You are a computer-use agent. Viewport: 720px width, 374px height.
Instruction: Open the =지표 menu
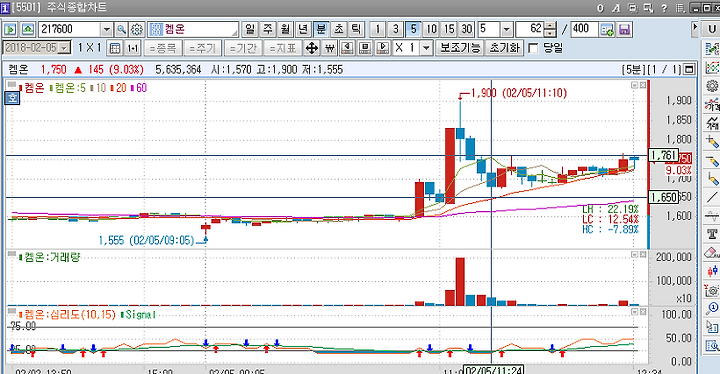(x=282, y=48)
